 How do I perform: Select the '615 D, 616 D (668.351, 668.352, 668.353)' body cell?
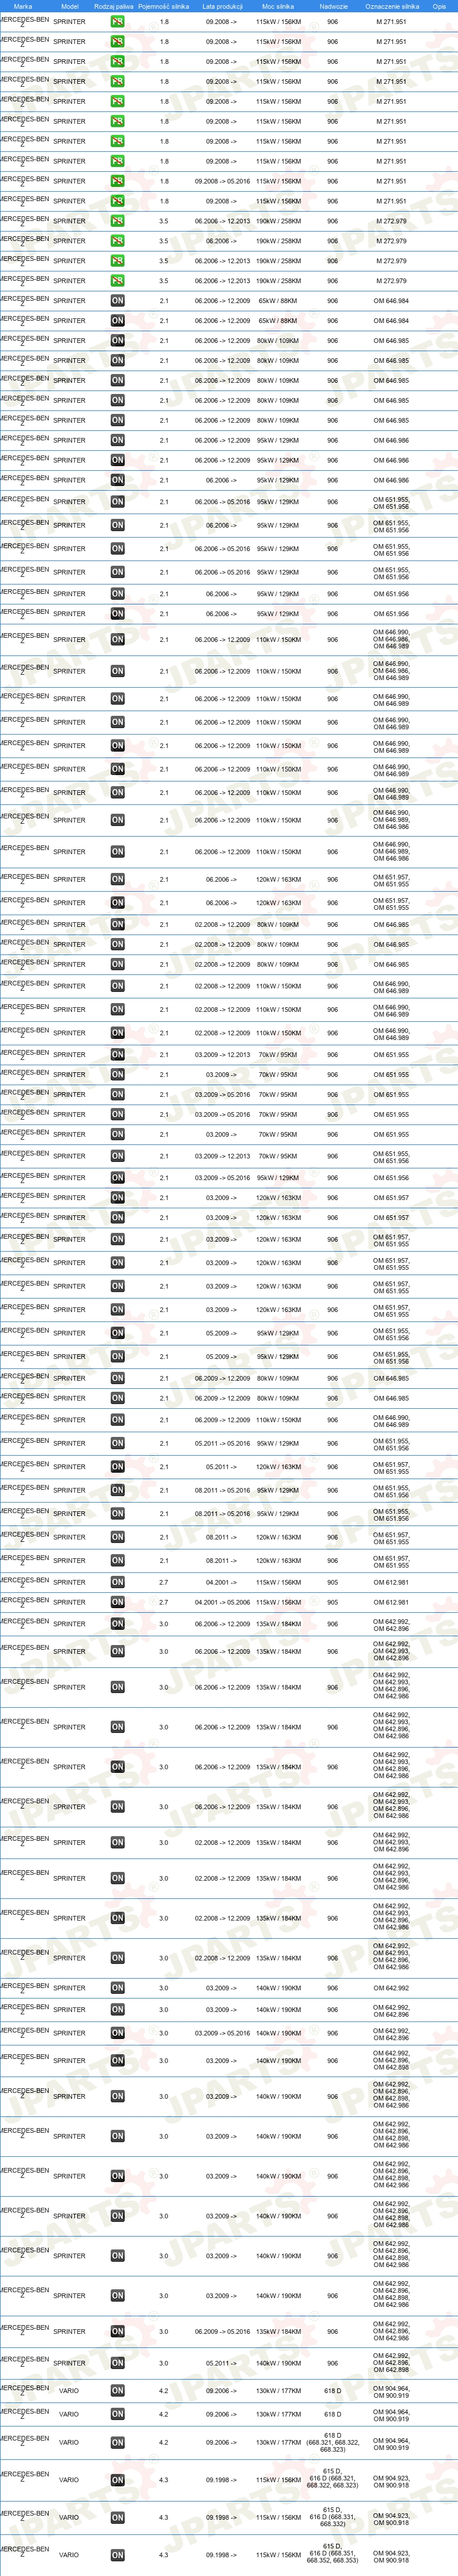coord(333,2555)
